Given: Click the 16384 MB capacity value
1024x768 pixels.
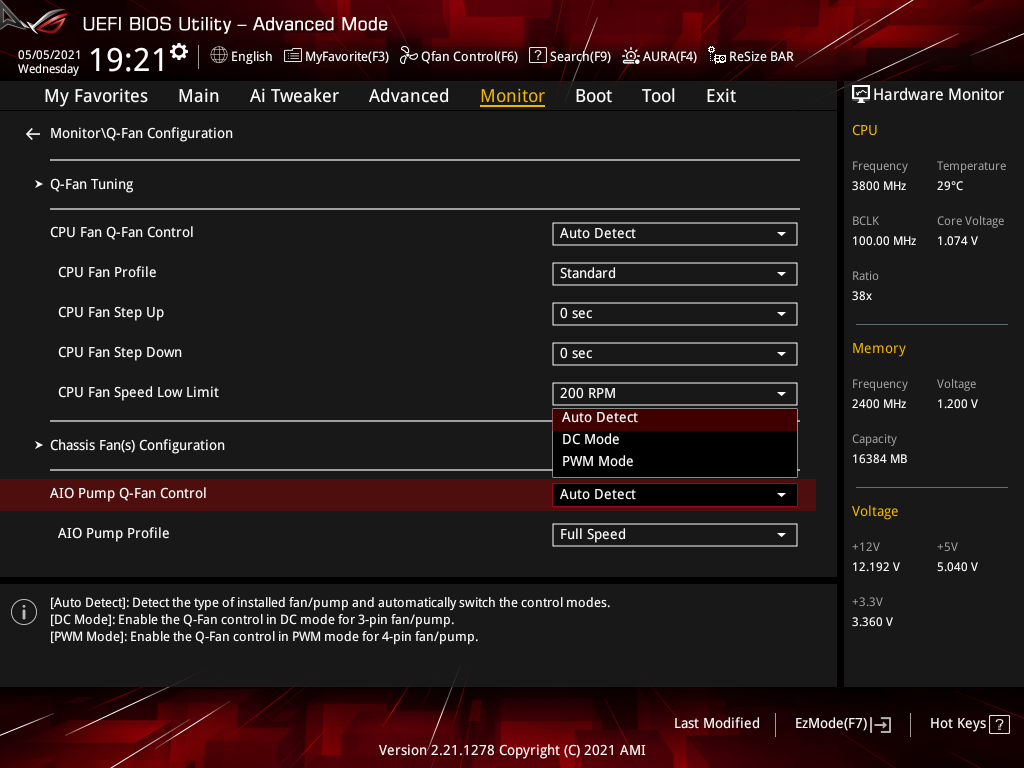Looking at the screenshot, I should pyautogui.click(x=880, y=459).
